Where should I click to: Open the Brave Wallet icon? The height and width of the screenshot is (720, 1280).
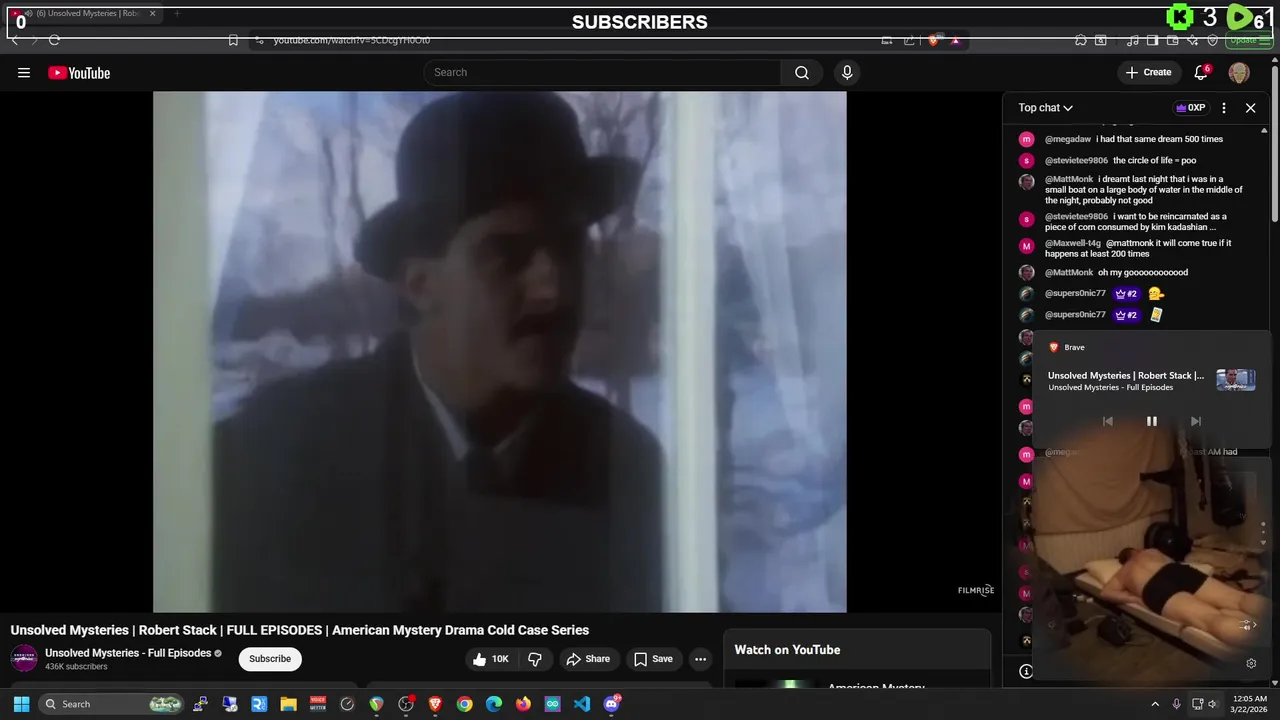pos(1173,40)
